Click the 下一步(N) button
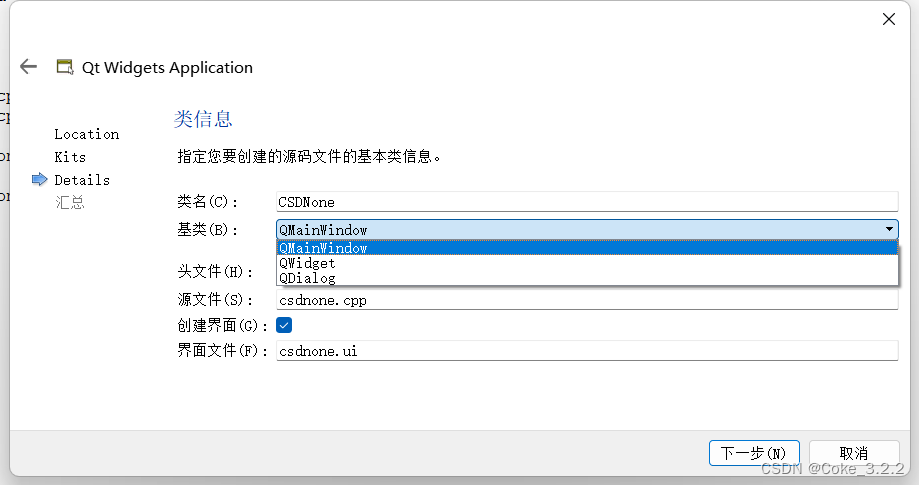The image size is (919, 485). click(x=754, y=453)
